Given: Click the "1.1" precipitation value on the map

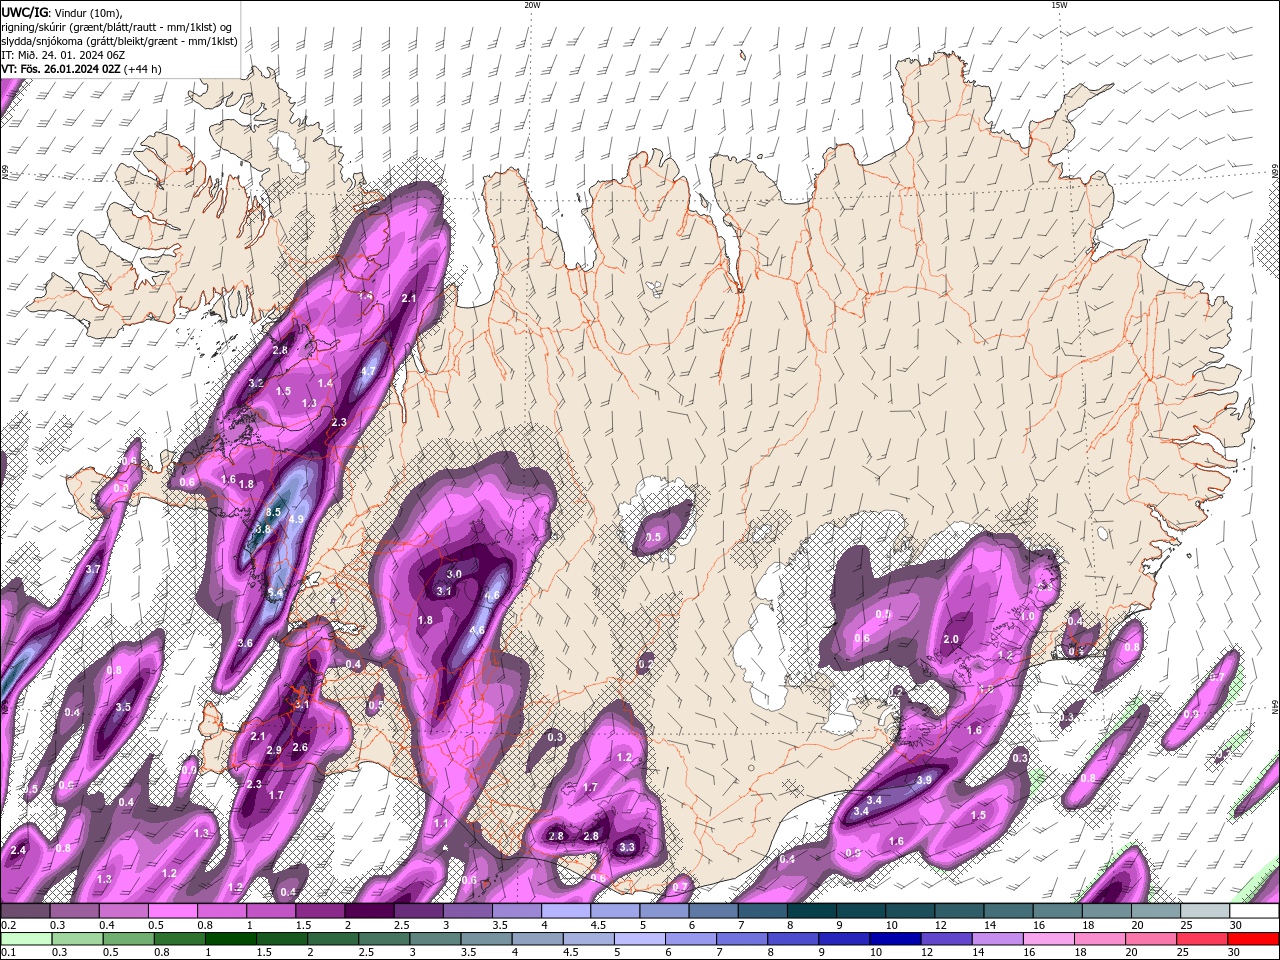Looking at the screenshot, I should [441, 823].
